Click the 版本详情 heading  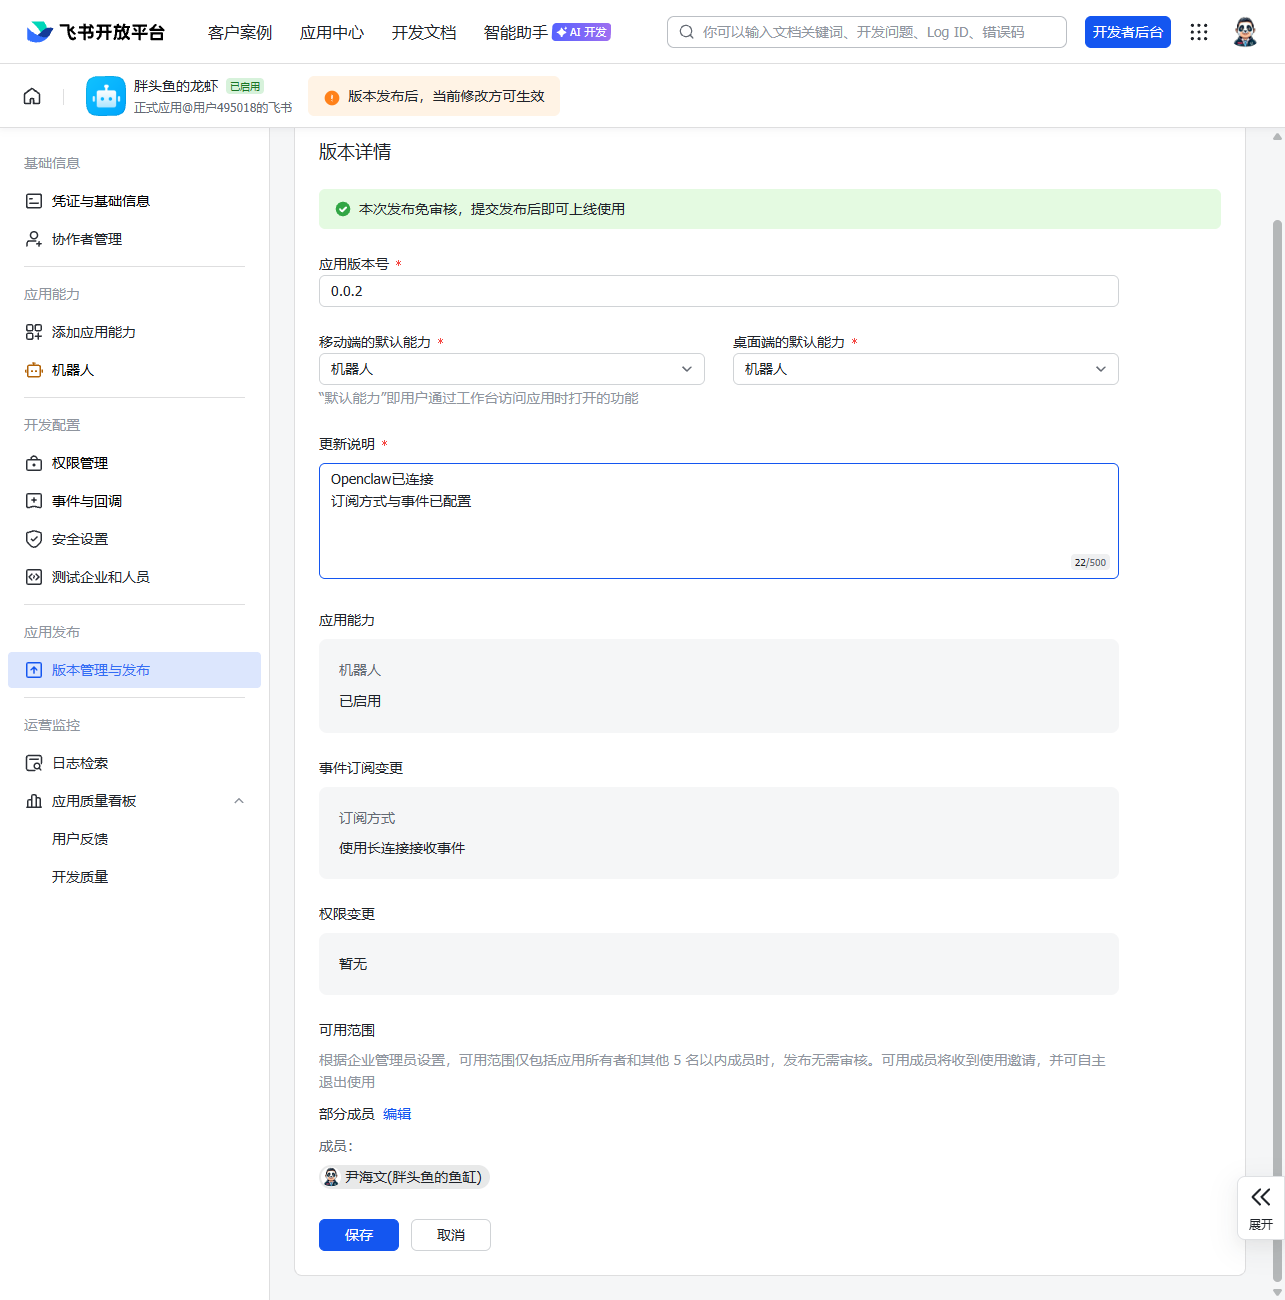point(355,152)
